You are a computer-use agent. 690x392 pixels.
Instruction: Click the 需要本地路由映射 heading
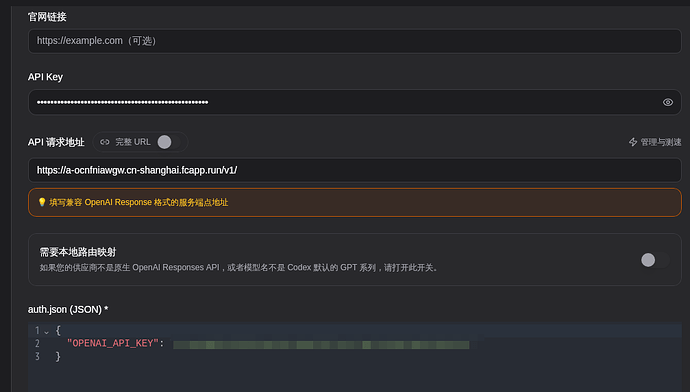tap(78, 252)
